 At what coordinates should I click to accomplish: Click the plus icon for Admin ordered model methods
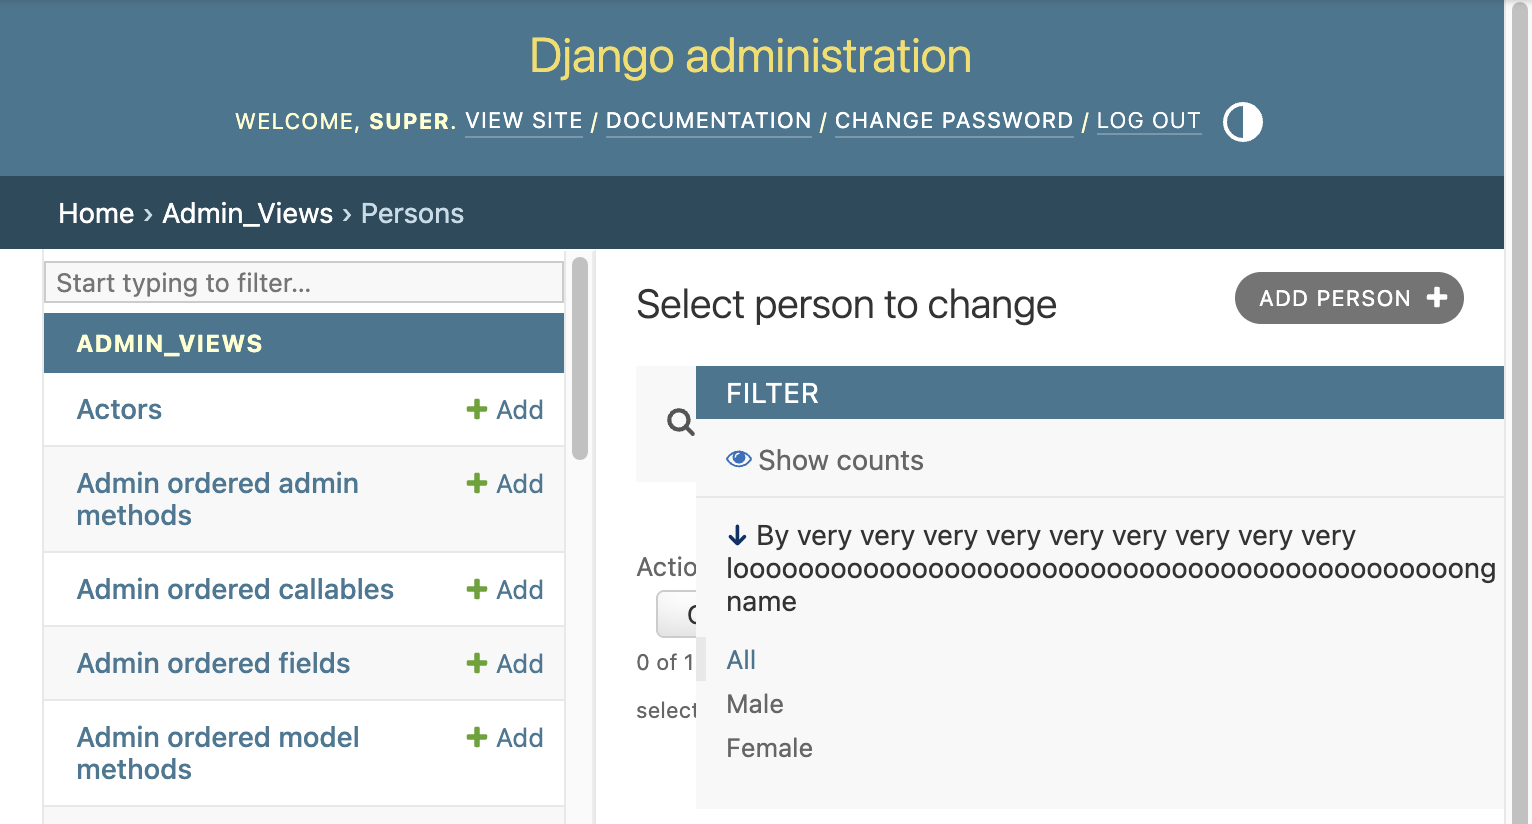pos(477,737)
